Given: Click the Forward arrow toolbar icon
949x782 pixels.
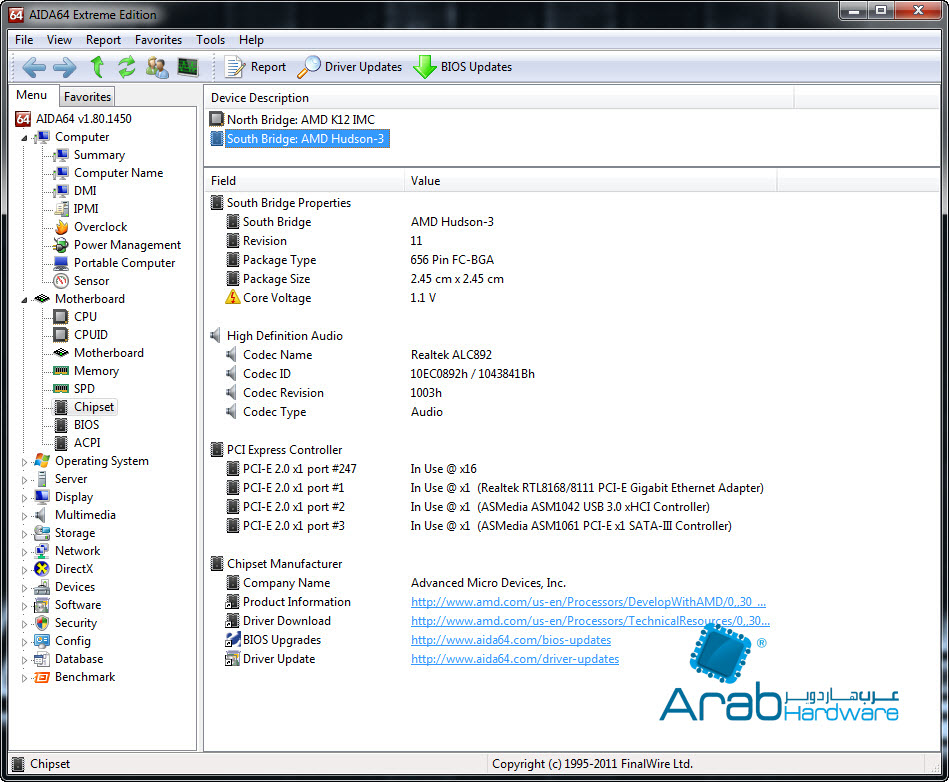Looking at the screenshot, I should [x=65, y=67].
